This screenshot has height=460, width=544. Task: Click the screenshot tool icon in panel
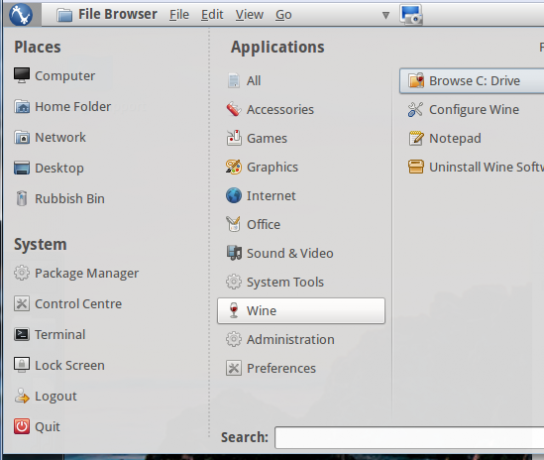(411, 15)
